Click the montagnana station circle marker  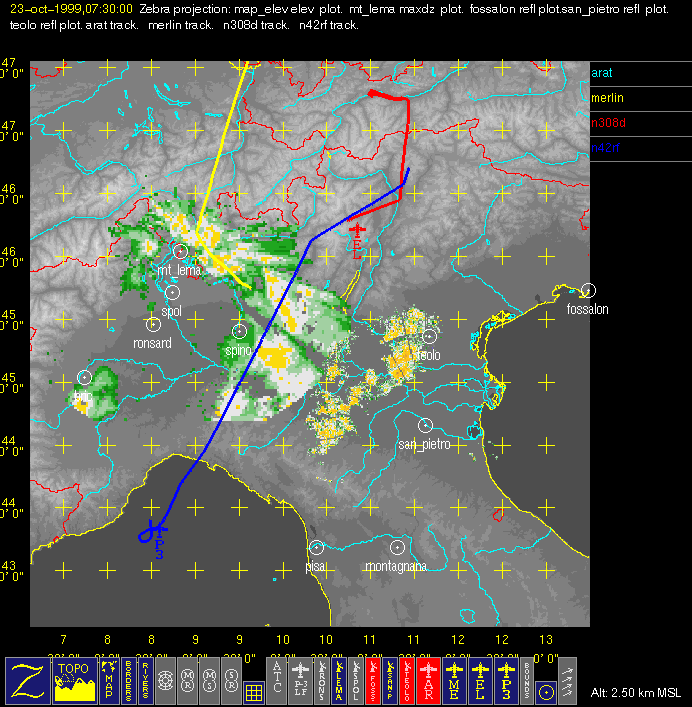[x=397, y=547]
